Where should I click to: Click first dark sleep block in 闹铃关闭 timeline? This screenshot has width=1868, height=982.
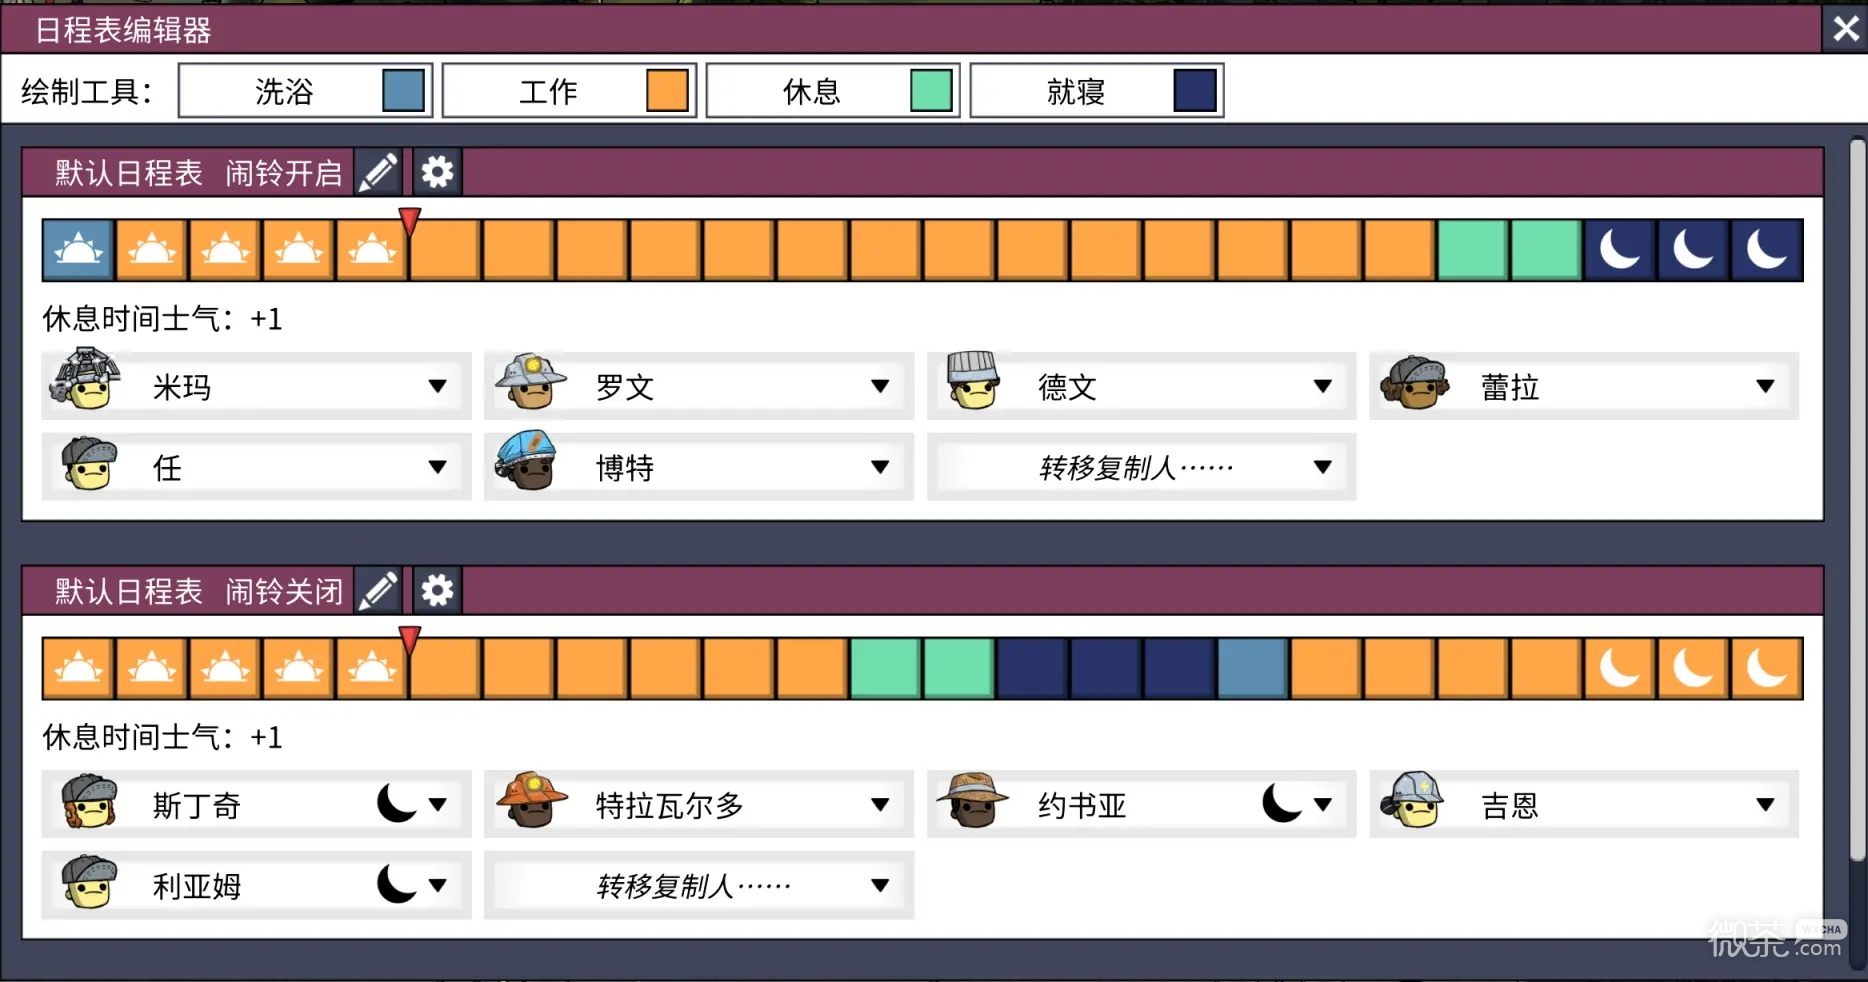click(1032, 668)
